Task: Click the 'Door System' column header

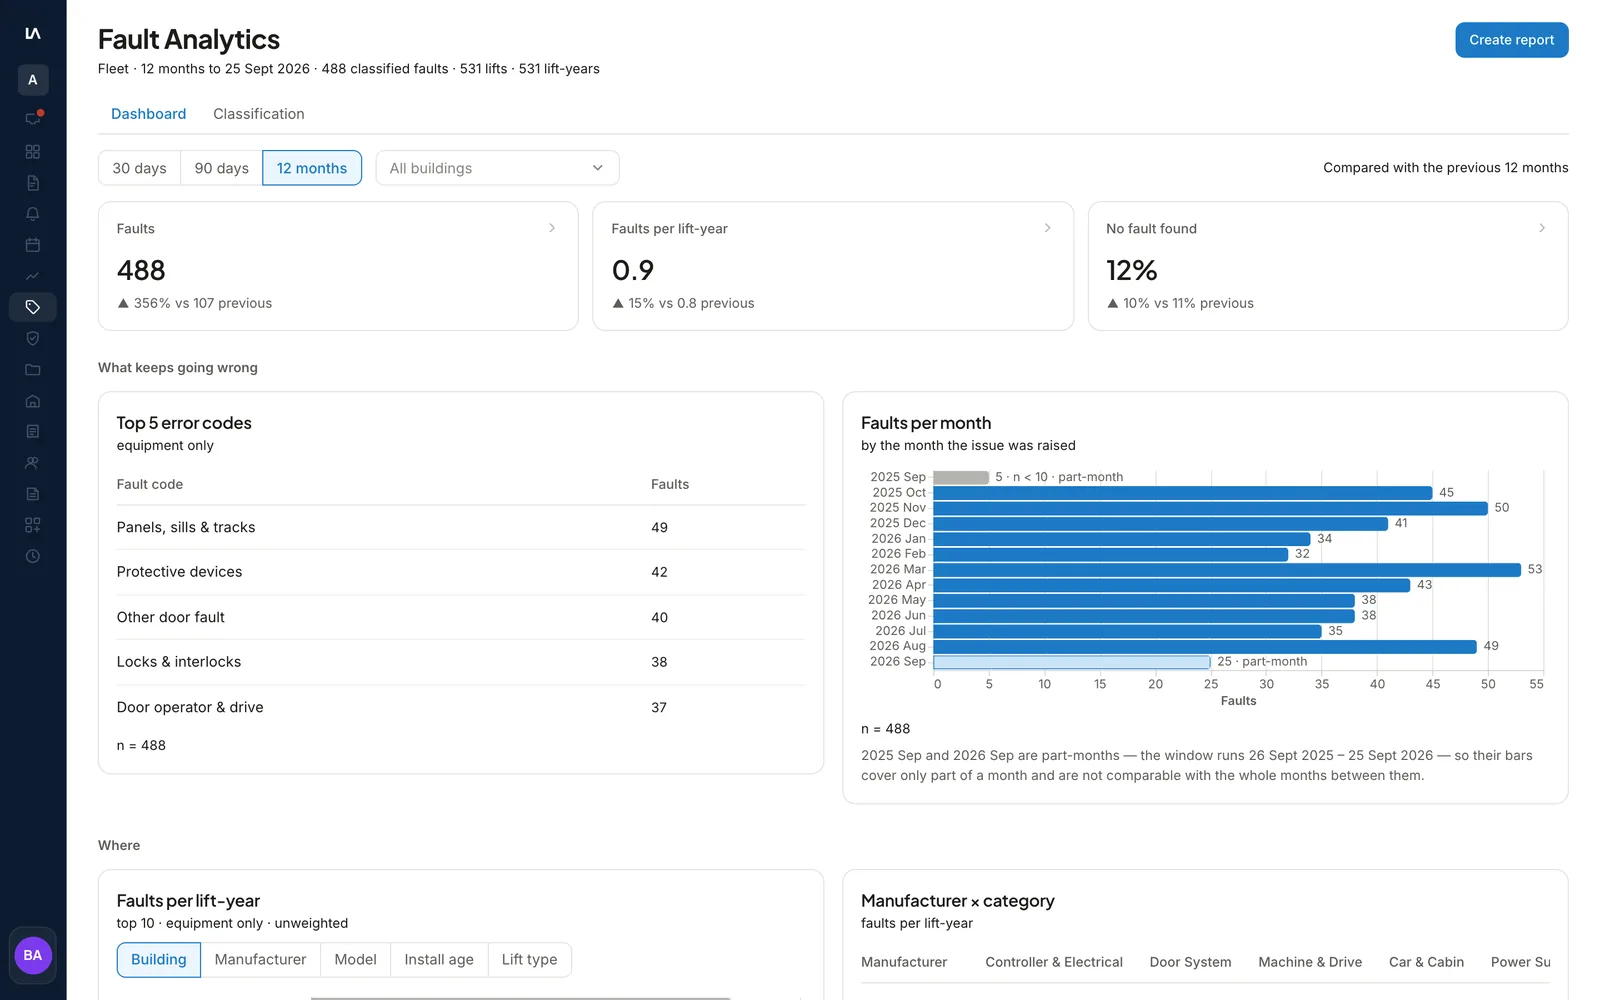Action: pos(1190,962)
